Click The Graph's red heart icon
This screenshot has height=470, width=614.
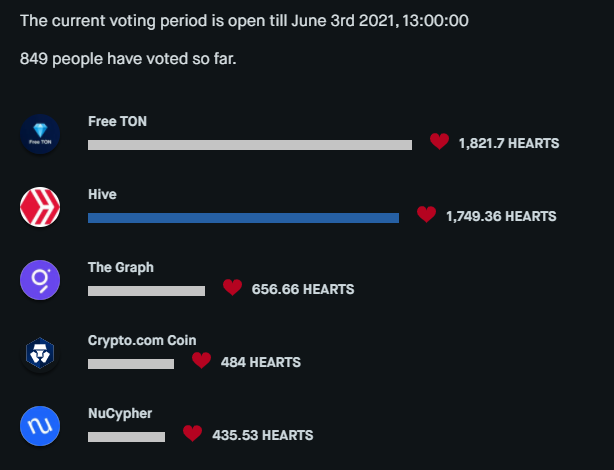tap(232, 288)
